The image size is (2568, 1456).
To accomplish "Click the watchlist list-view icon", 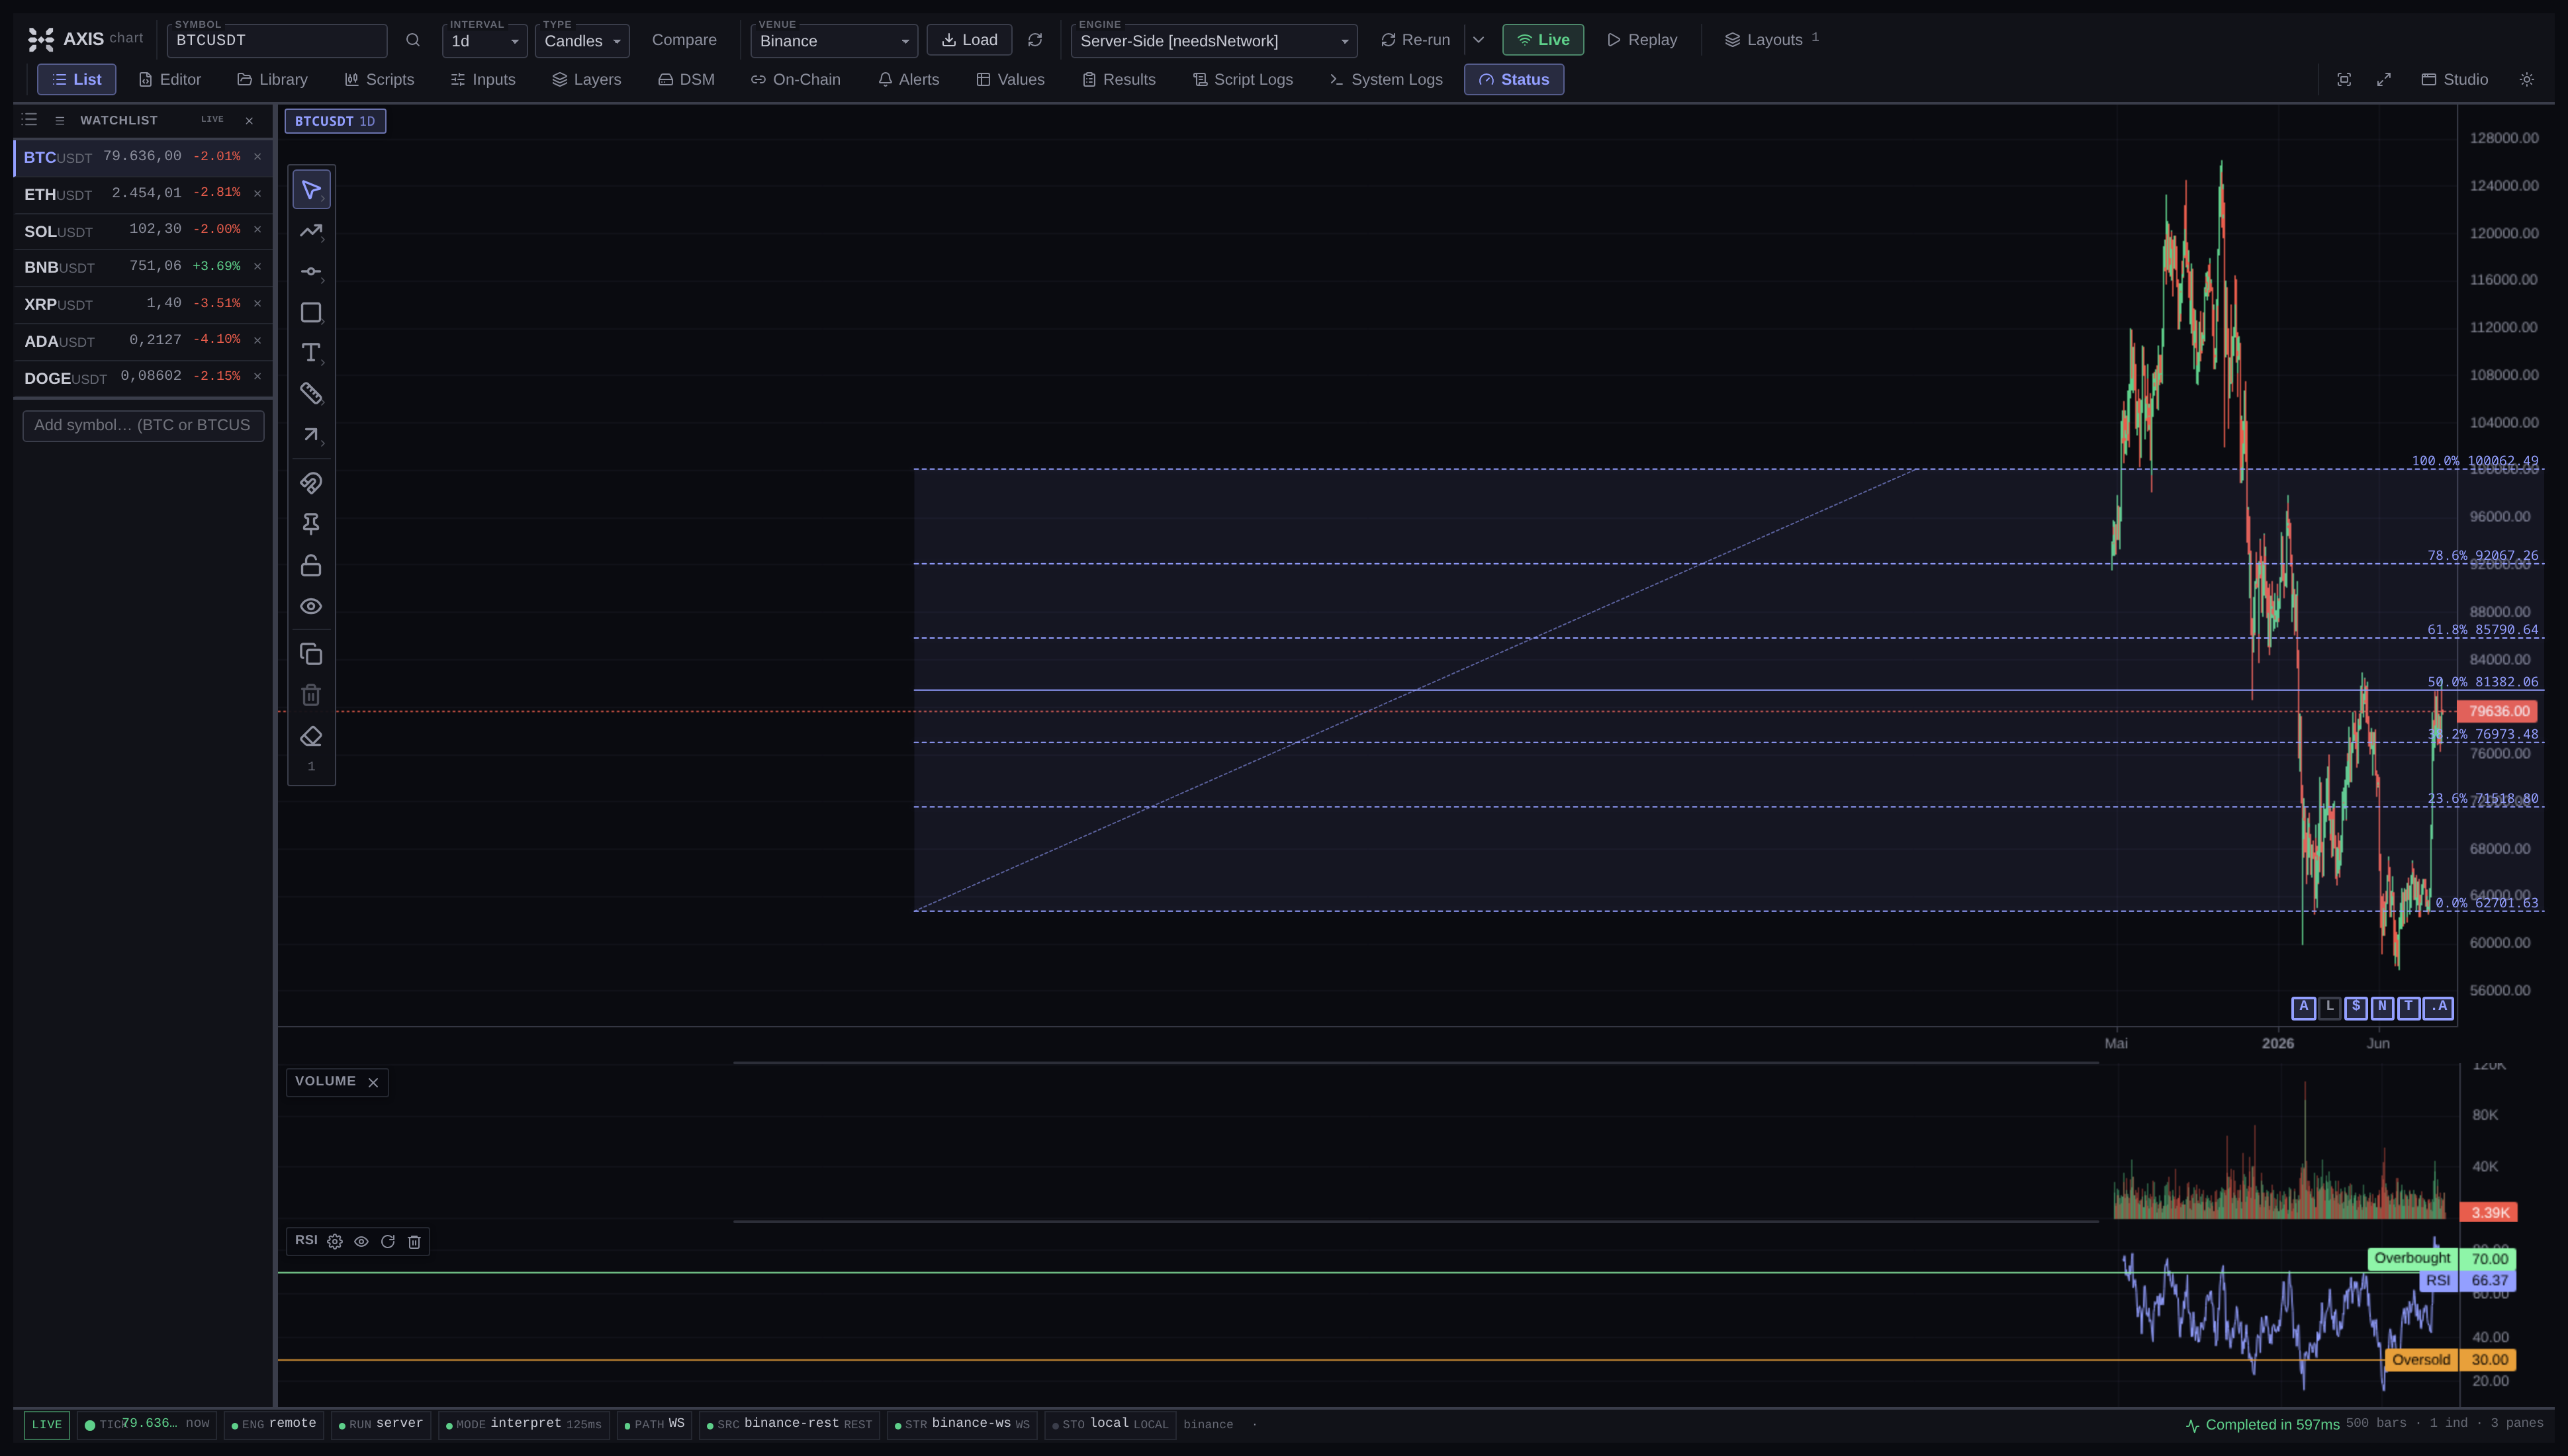I will (x=30, y=120).
